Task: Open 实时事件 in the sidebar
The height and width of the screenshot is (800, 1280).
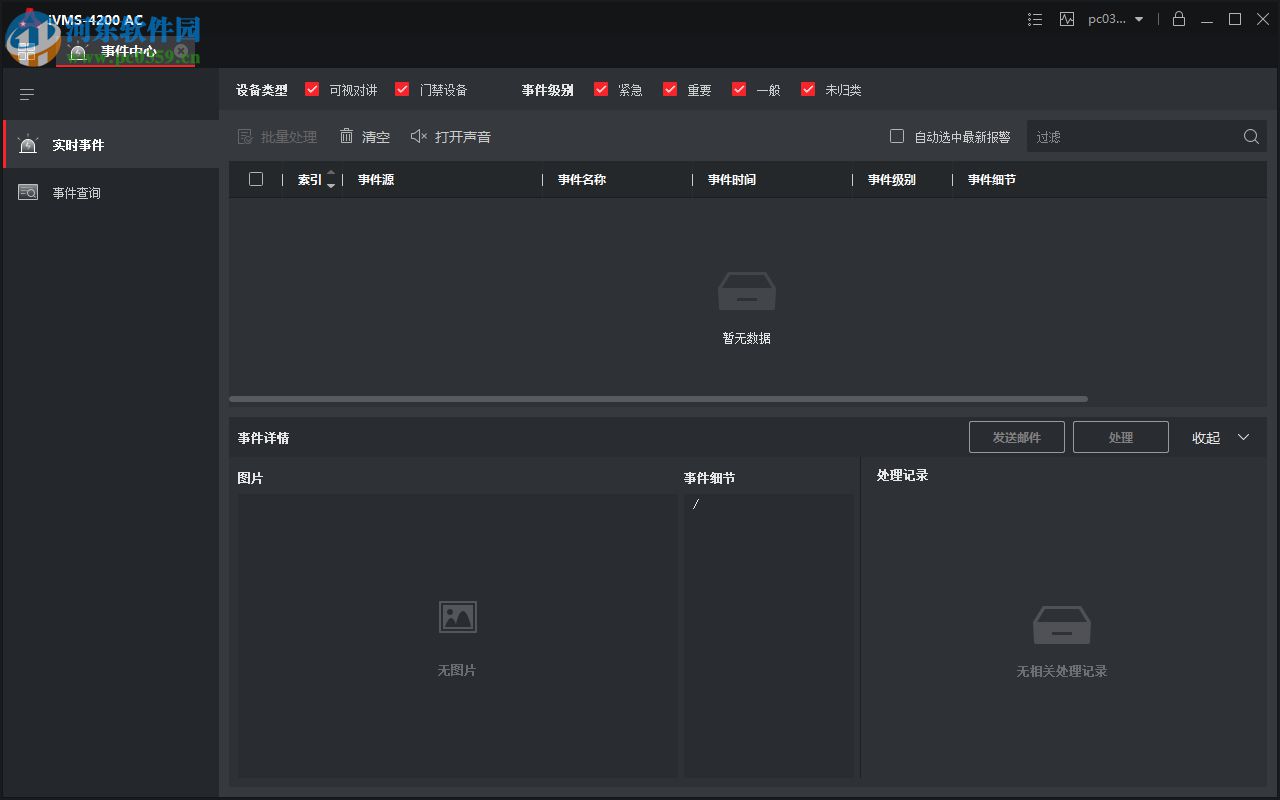Action: click(110, 145)
